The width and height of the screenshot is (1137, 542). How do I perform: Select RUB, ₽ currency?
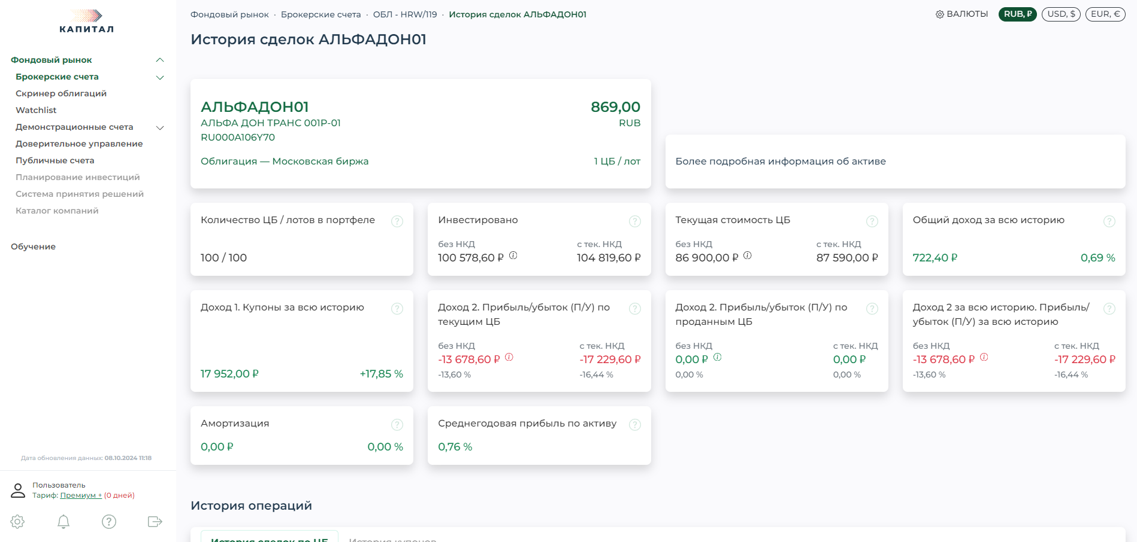click(1018, 15)
